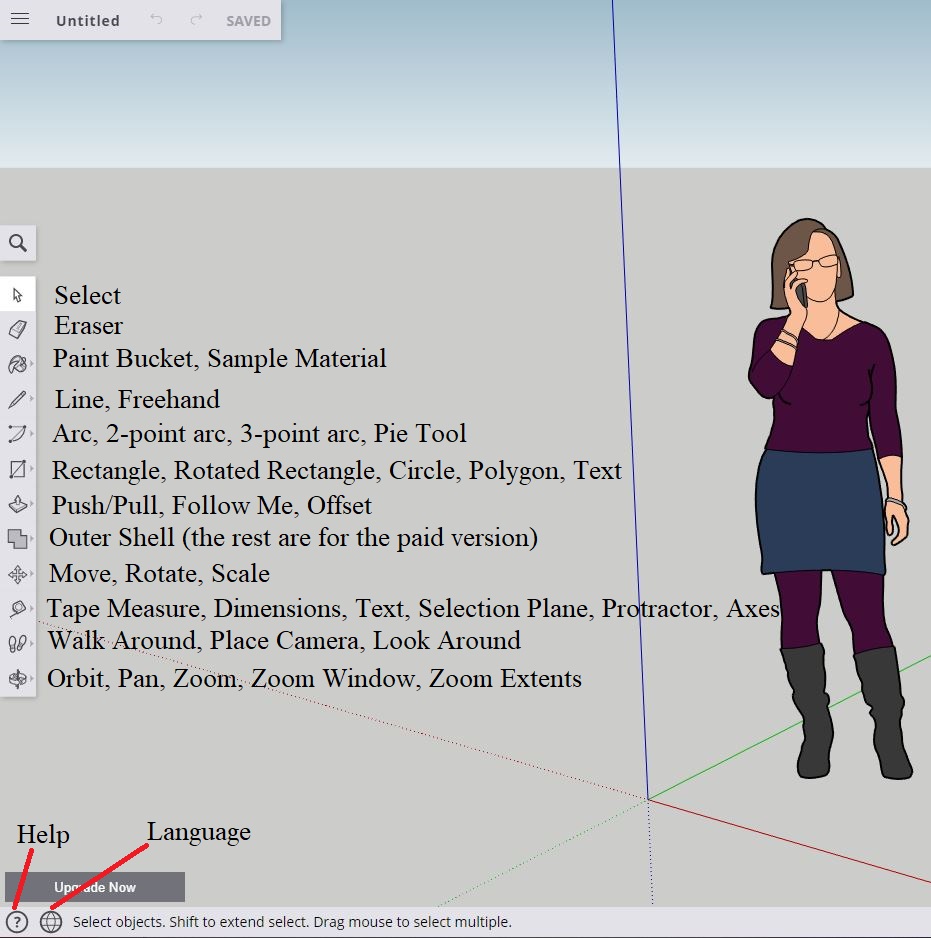The width and height of the screenshot is (931, 938).
Task: Rename the Untitled model title
Action: 88,21
